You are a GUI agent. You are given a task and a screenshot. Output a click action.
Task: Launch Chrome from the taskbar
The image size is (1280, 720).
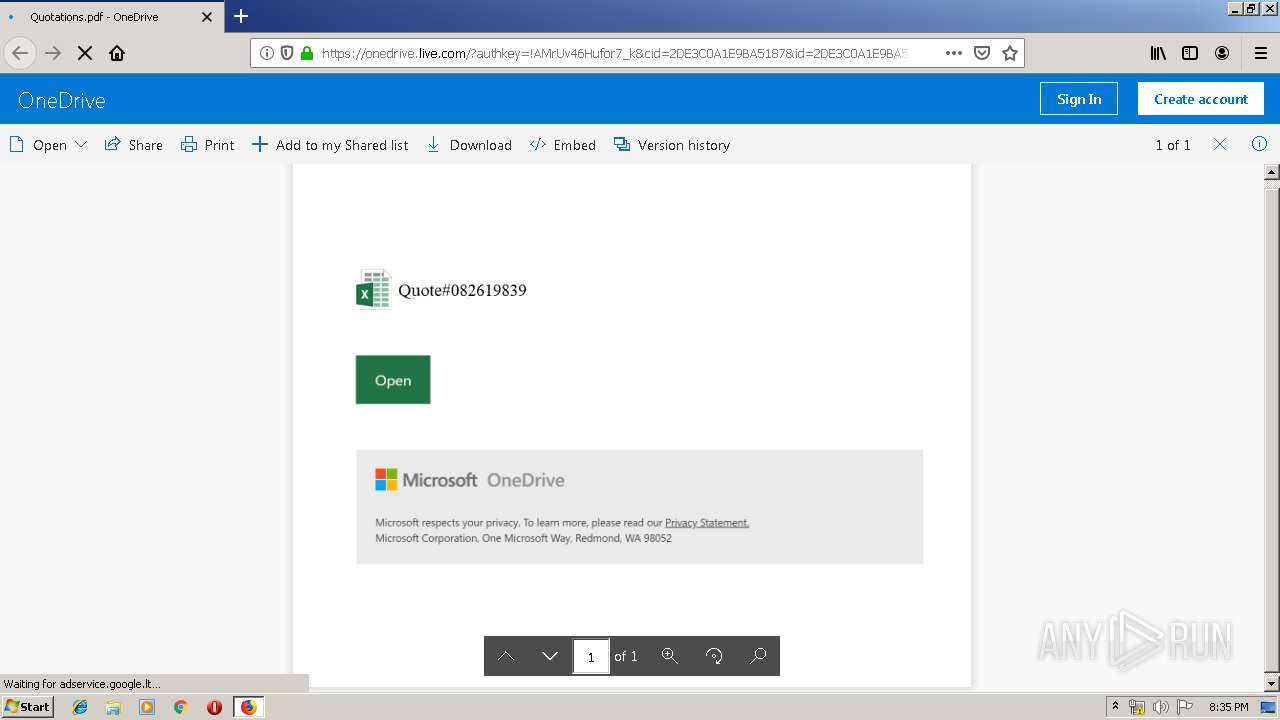pos(180,707)
